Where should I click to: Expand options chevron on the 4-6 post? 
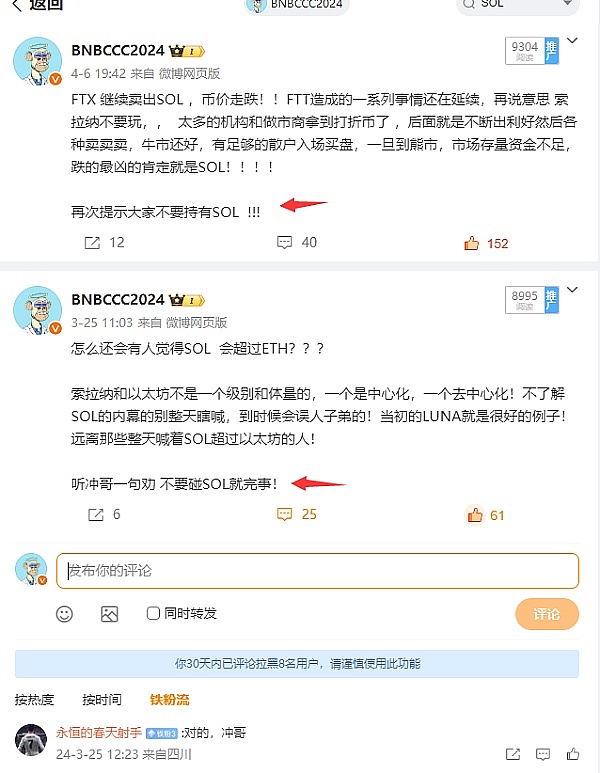click(572, 40)
